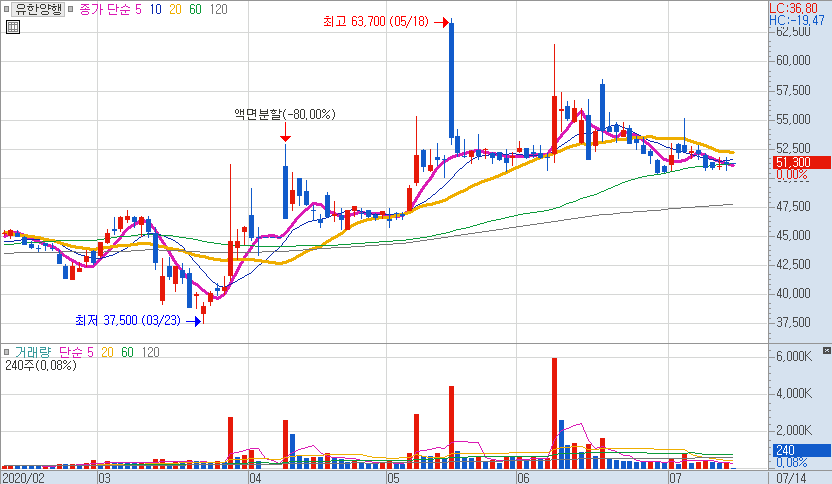Select the 유한양행 stock name label
Viewport: 832px width, 484px height.
[38, 9]
